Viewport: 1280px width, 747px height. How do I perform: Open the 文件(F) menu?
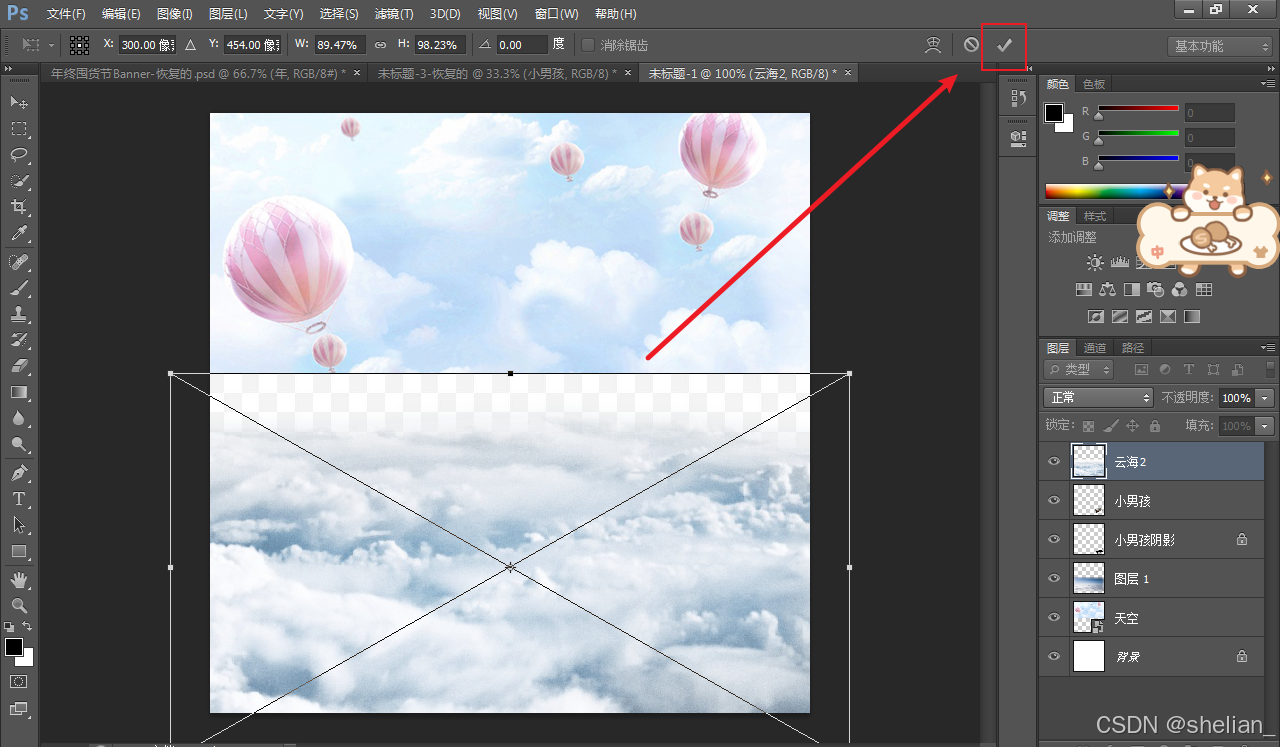tap(66, 14)
